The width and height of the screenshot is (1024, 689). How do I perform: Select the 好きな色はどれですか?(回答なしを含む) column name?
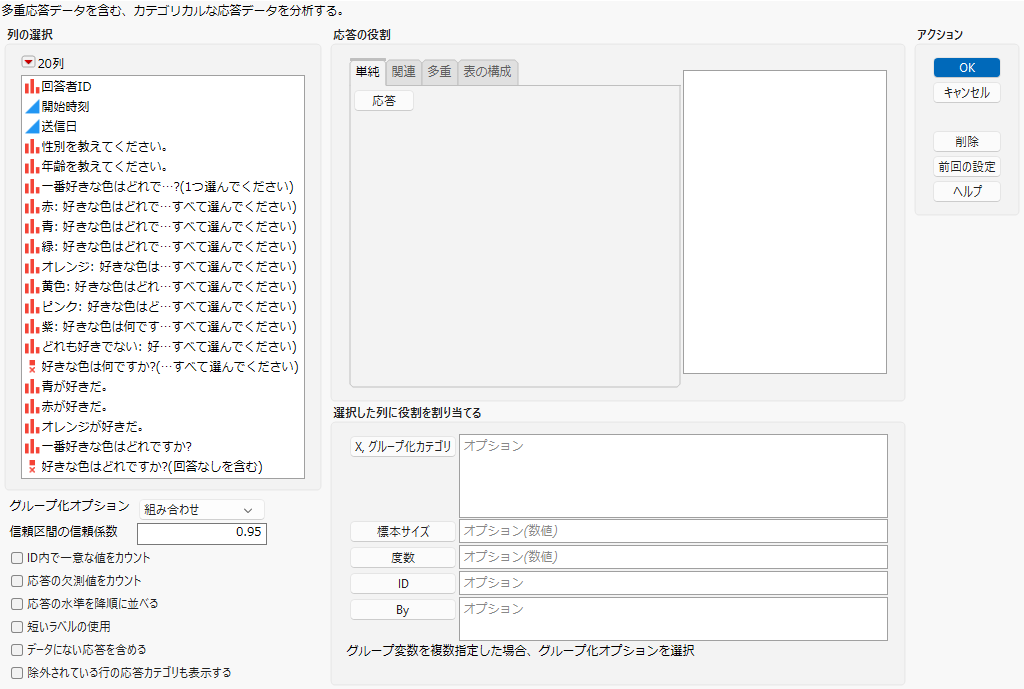(x=152, y=467)
